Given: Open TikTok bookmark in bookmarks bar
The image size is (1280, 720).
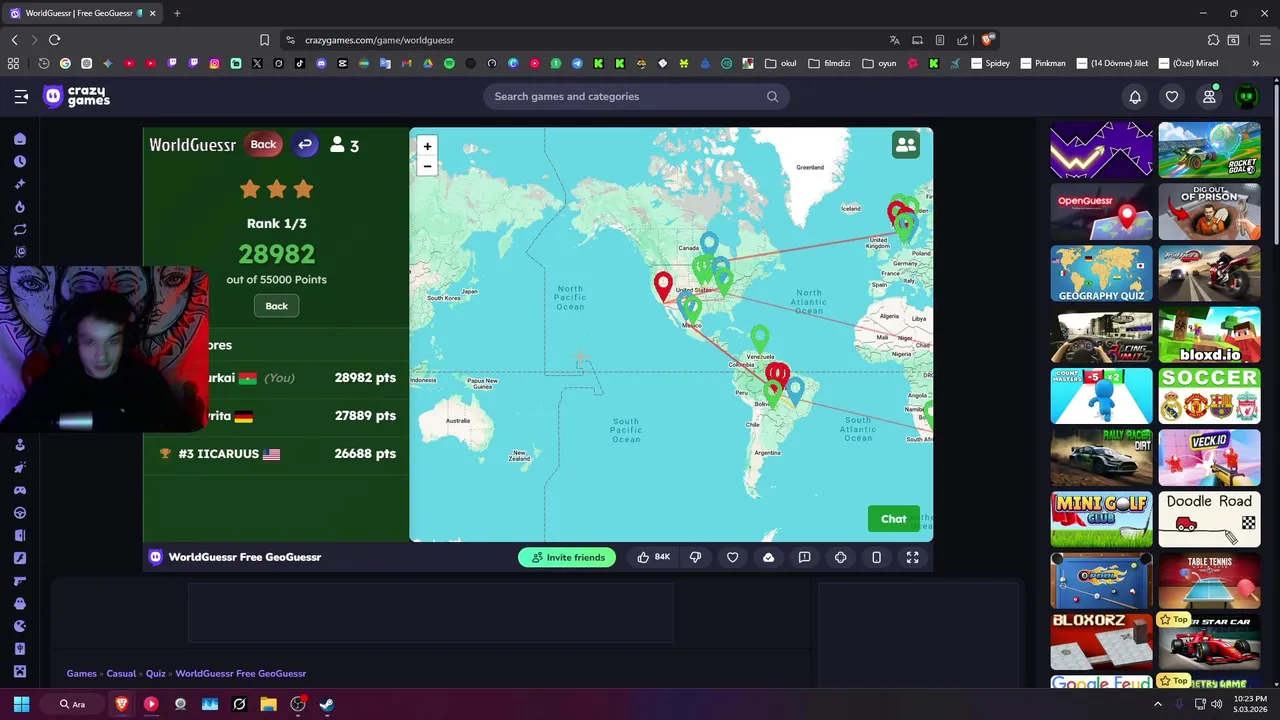Looking at the screenshot, I should (x=300, y=63).
